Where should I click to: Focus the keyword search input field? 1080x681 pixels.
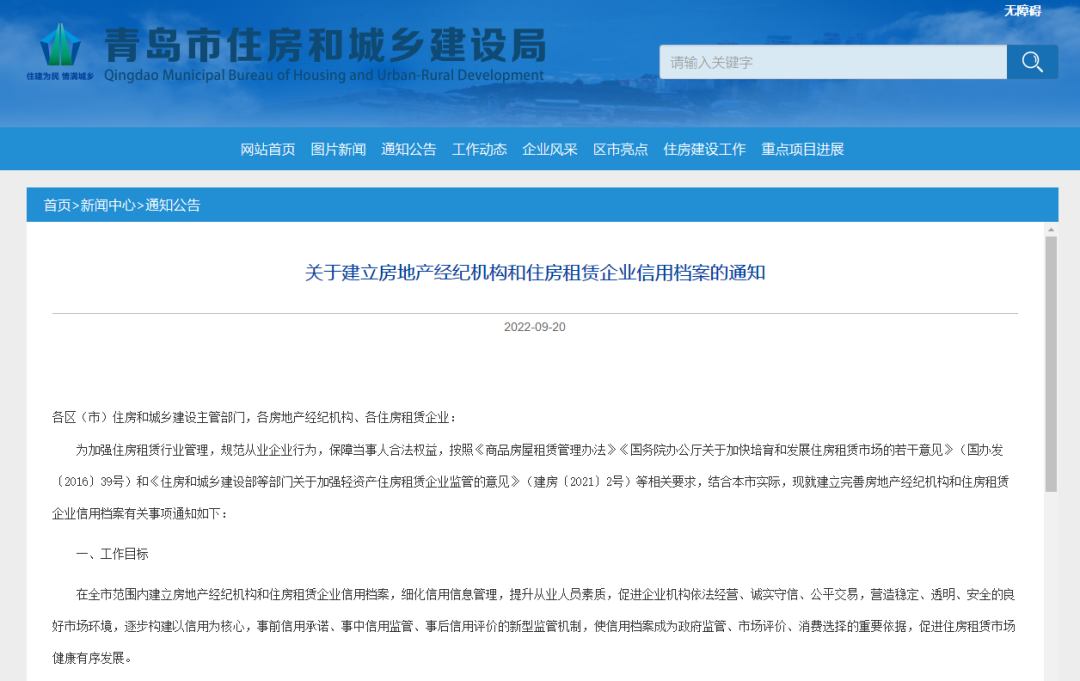[x=833, y=62]
